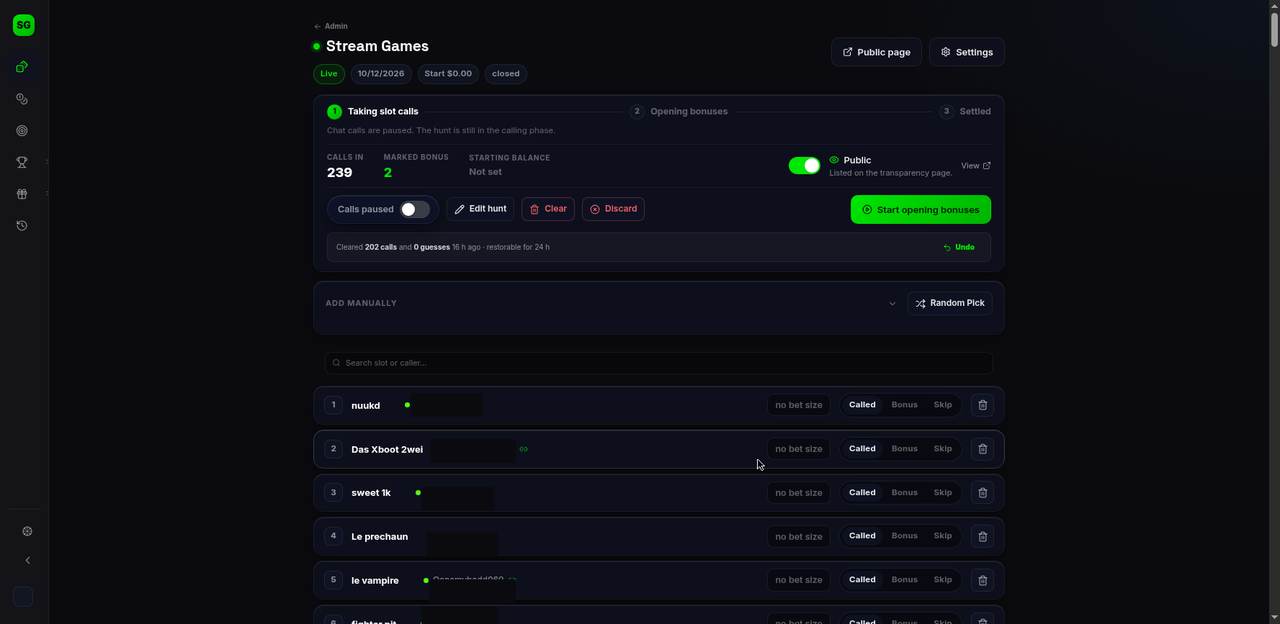Viewport: 1280px width, 624px height.
Task: Open hunt Settings
Action: [x=967, y=52]
